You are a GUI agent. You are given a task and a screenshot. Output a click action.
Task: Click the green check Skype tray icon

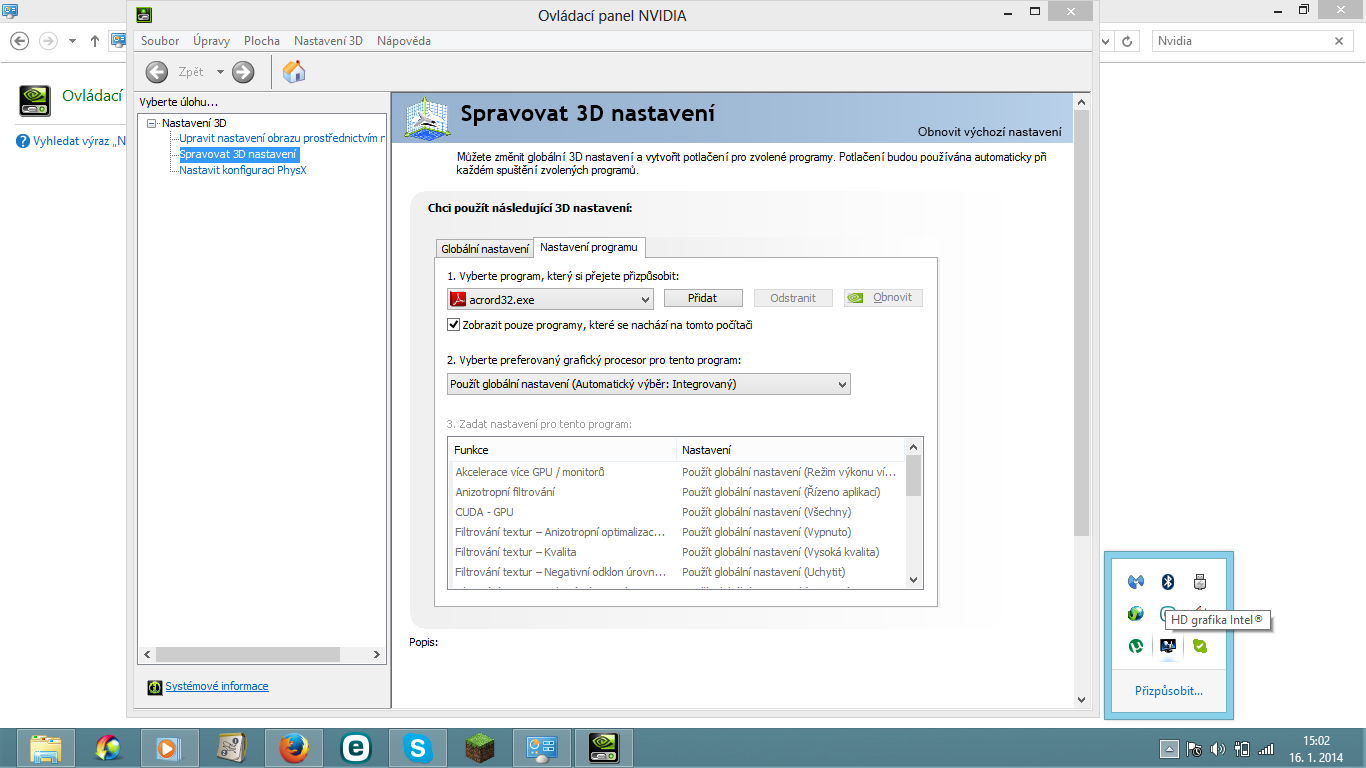(1200, 646)
